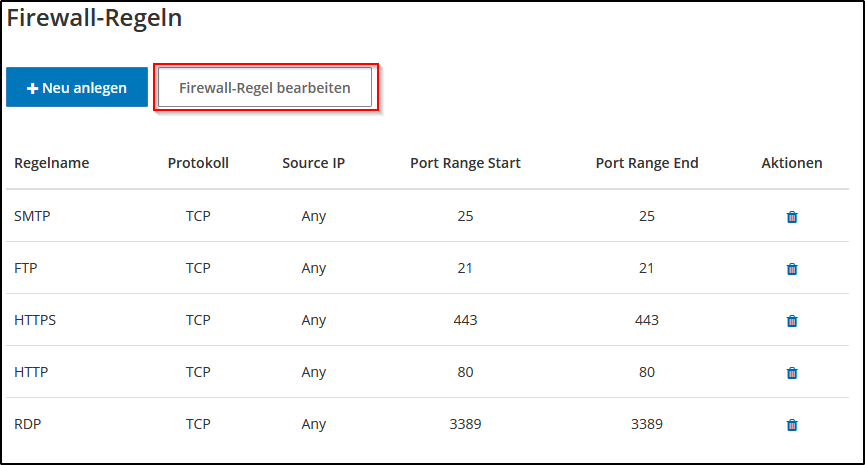Click the Protokoll column header

pos(198,163)
